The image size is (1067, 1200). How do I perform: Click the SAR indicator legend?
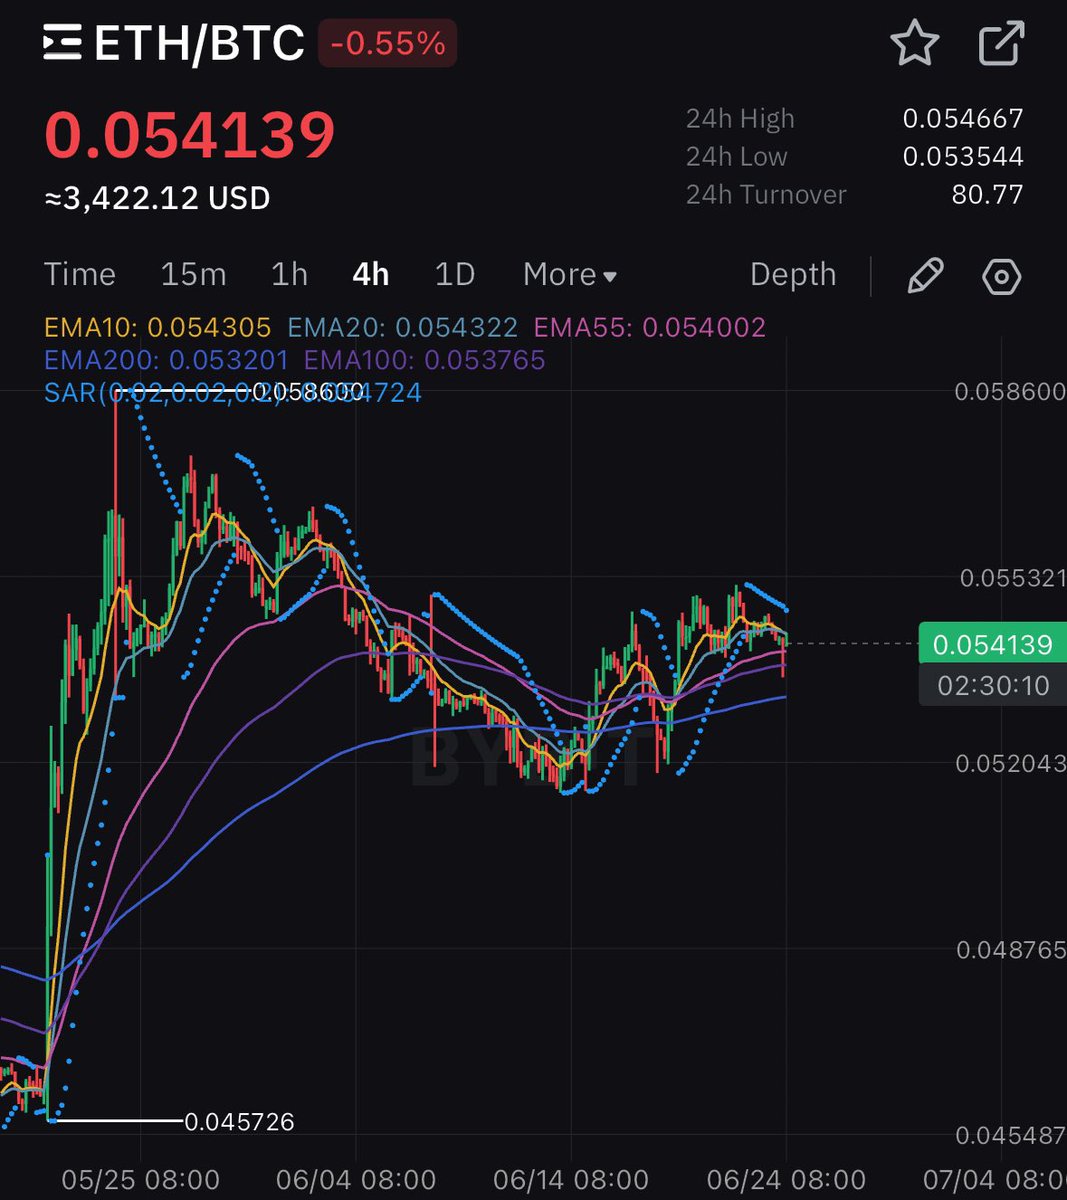click(232, 392)
